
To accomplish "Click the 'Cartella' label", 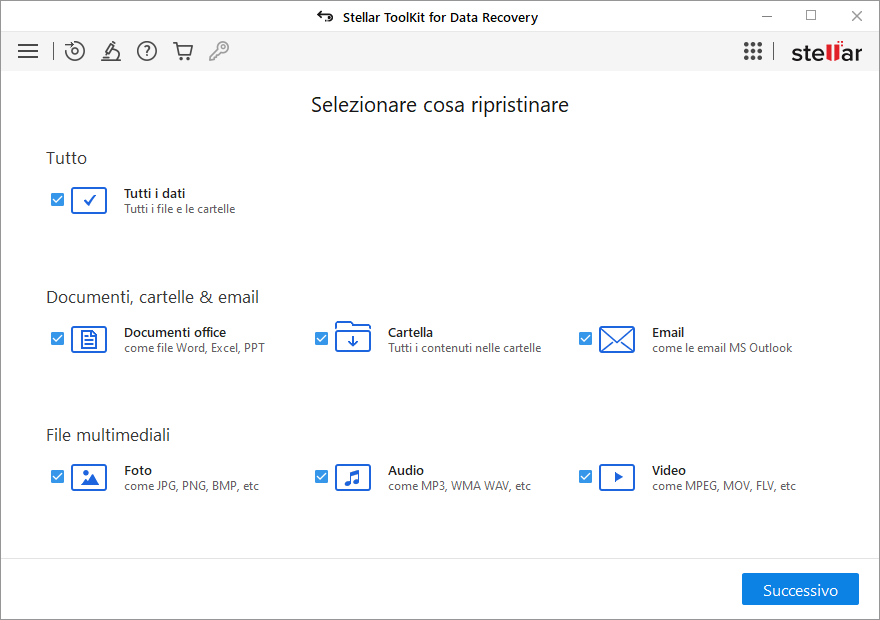I will point(410,333).
